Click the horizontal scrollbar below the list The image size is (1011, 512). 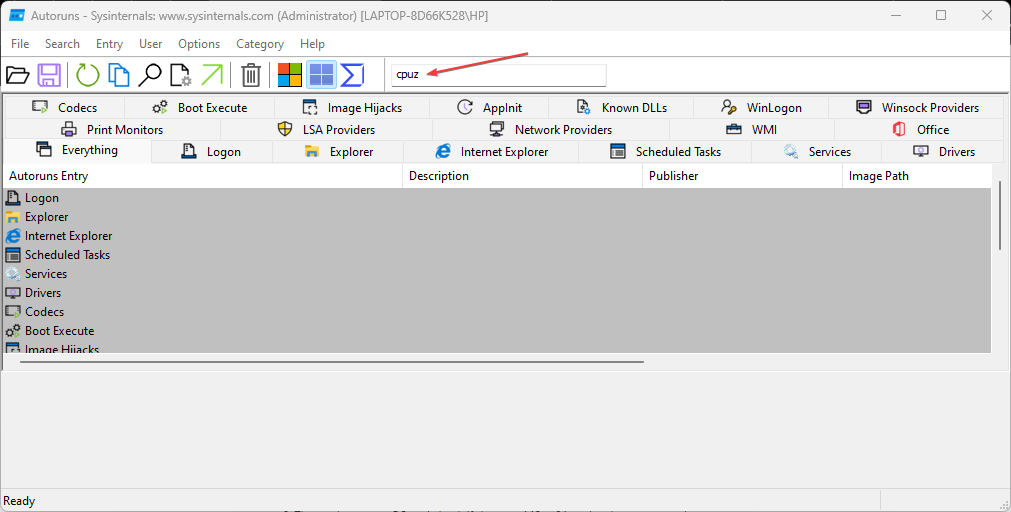[x=332, y=362]
